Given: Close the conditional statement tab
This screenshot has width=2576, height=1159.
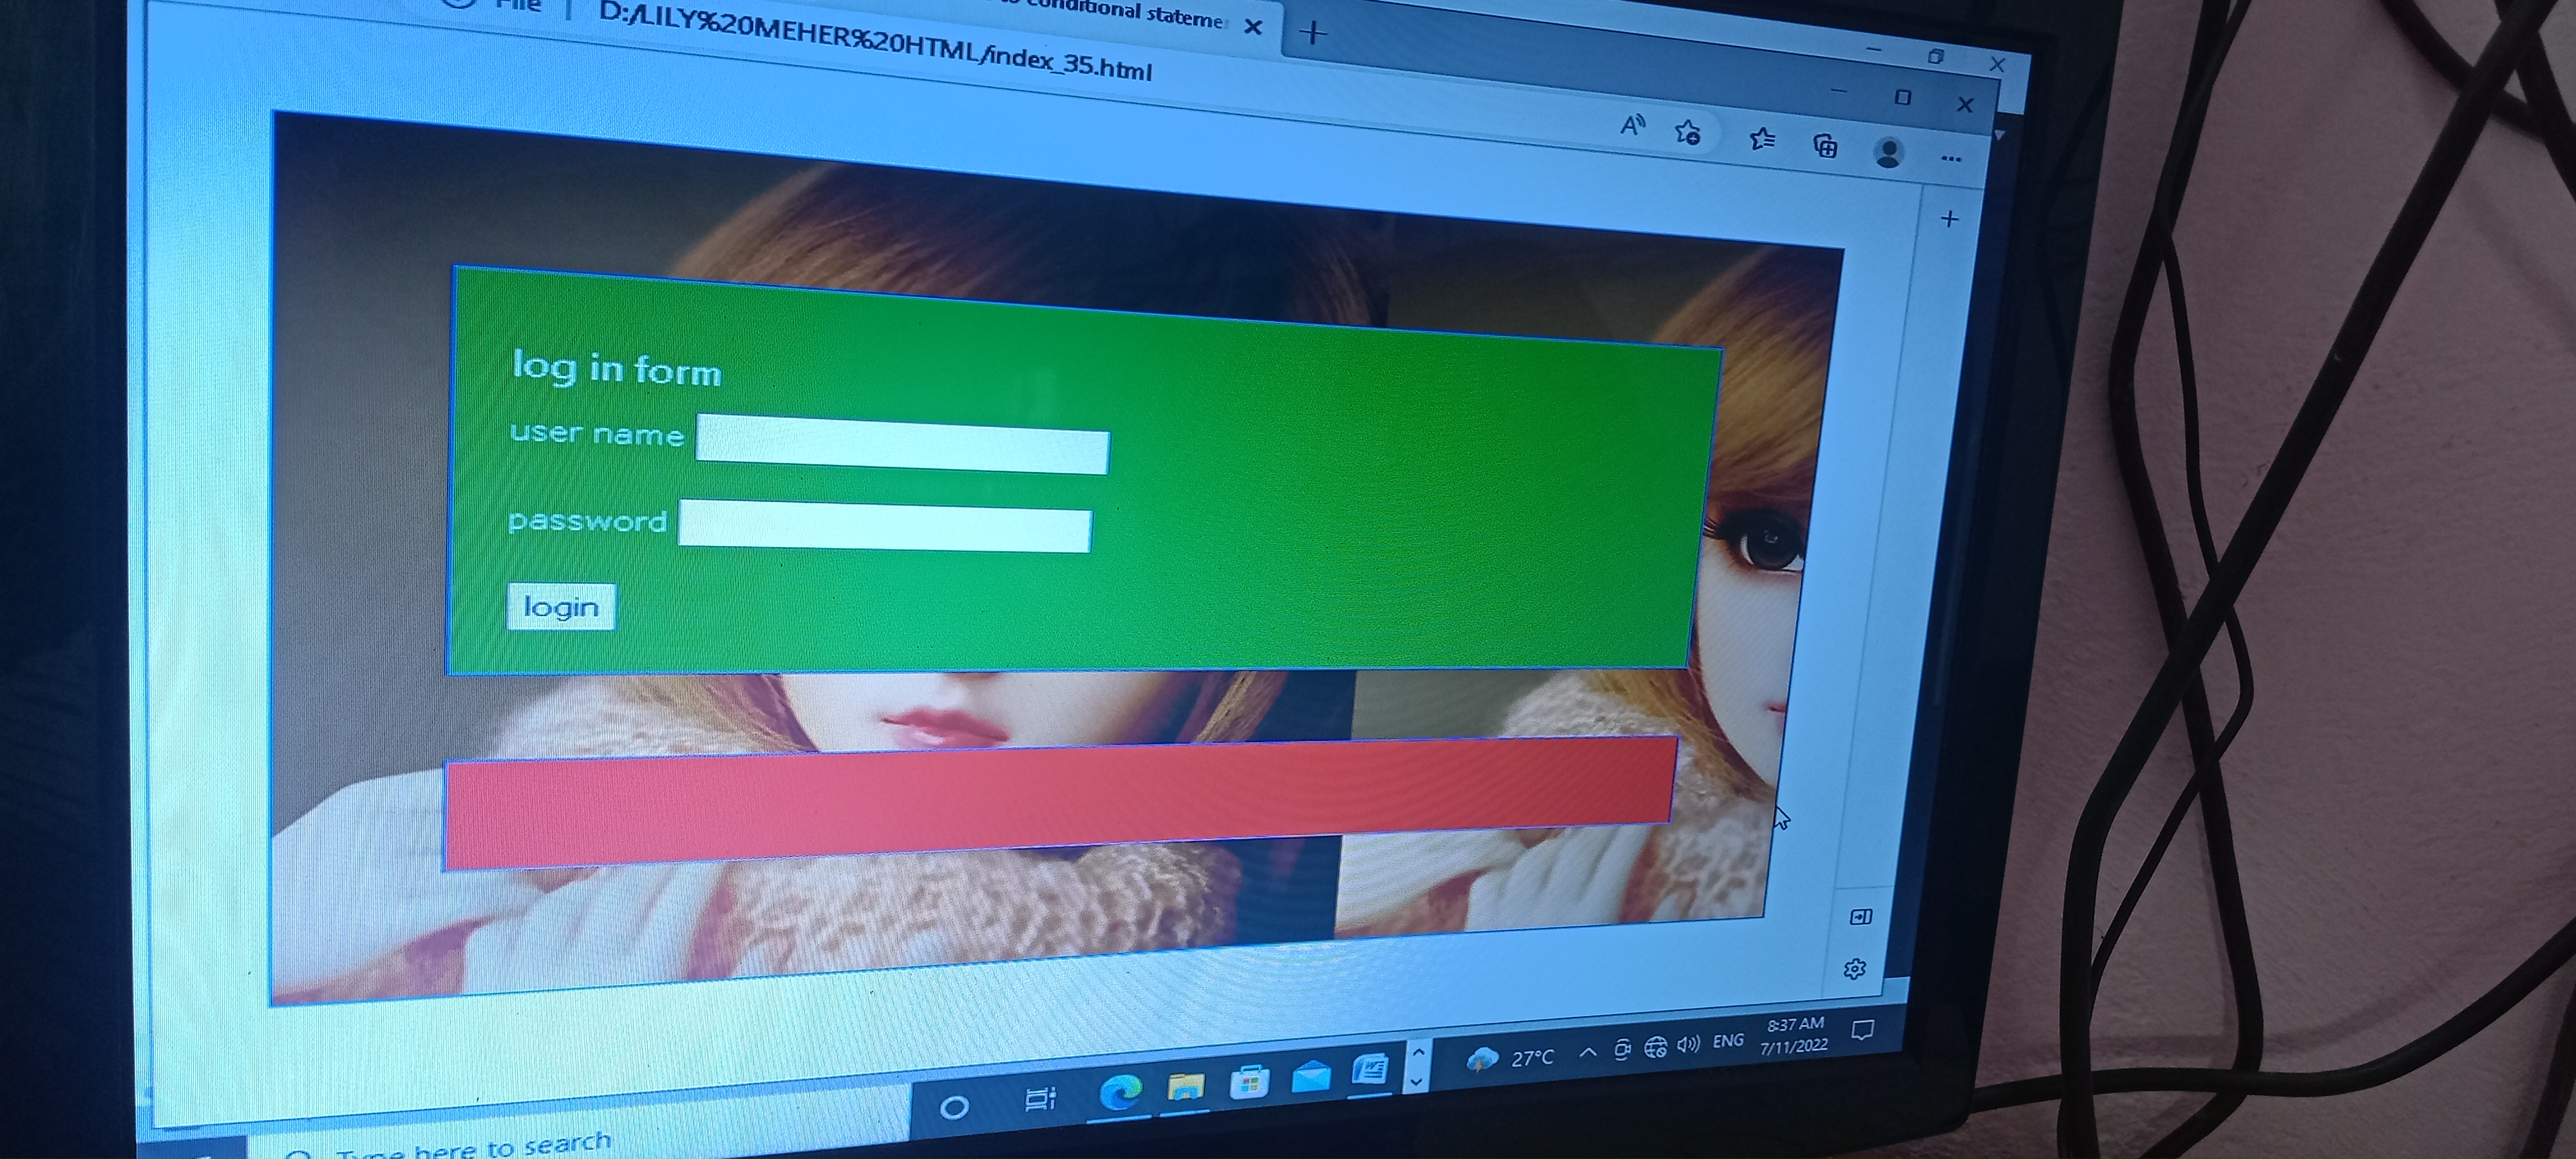Looking at the screenshot, I should click(x=1252, y=27).
